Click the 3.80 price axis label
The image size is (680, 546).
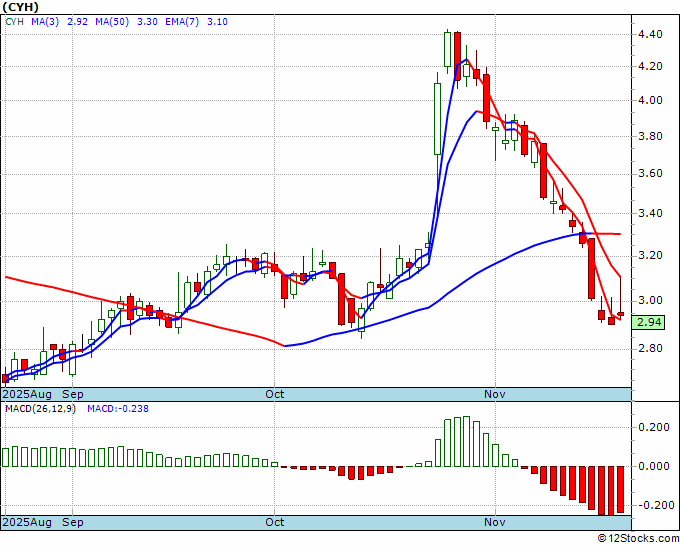650,136
